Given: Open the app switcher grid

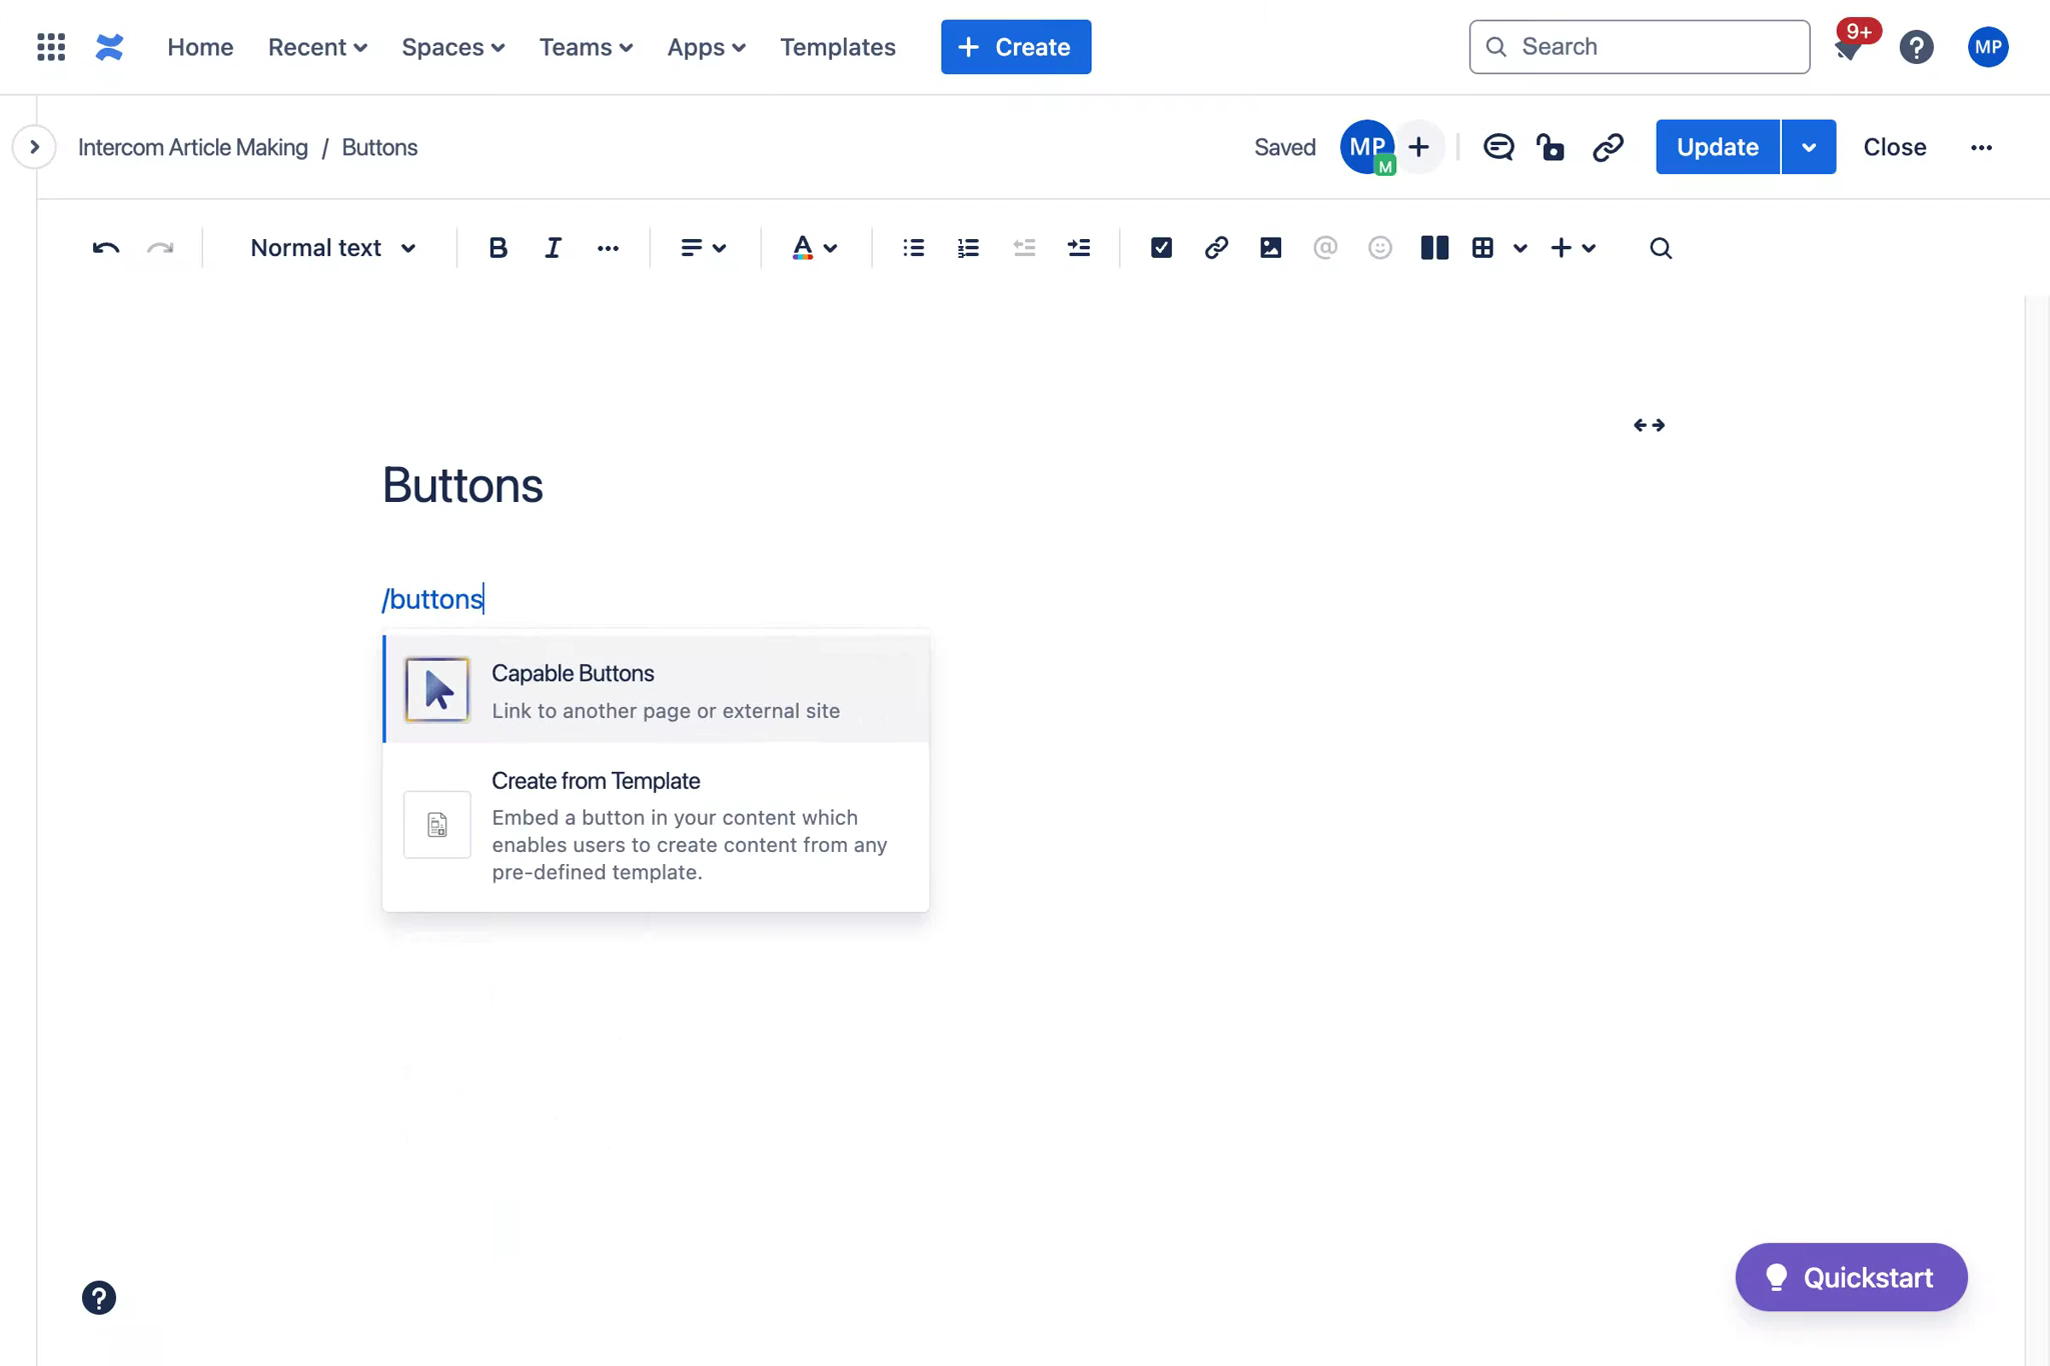Looking at the screenshot, I should (x=51, y=47).
